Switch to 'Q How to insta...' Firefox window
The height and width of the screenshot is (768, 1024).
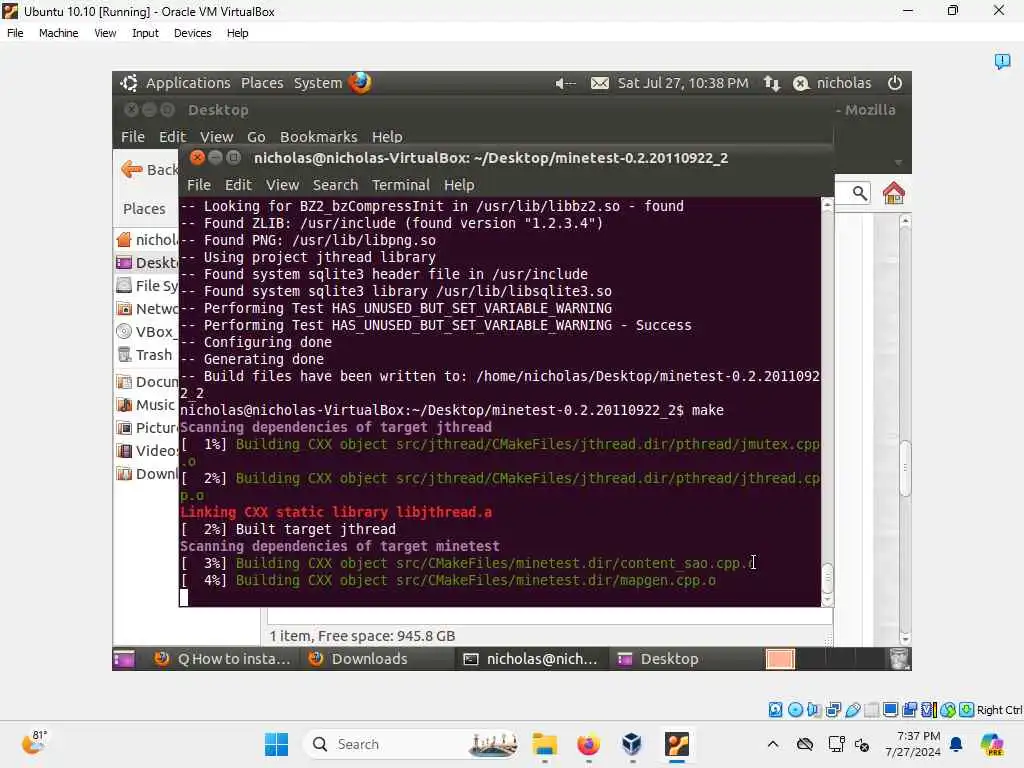(x=222, y=659)
